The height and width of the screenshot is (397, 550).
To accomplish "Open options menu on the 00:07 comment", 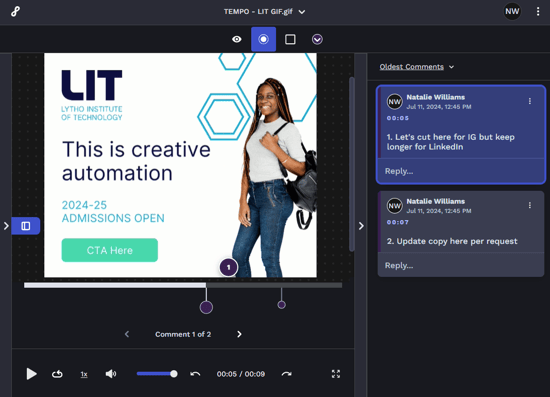I will [530, 205].
